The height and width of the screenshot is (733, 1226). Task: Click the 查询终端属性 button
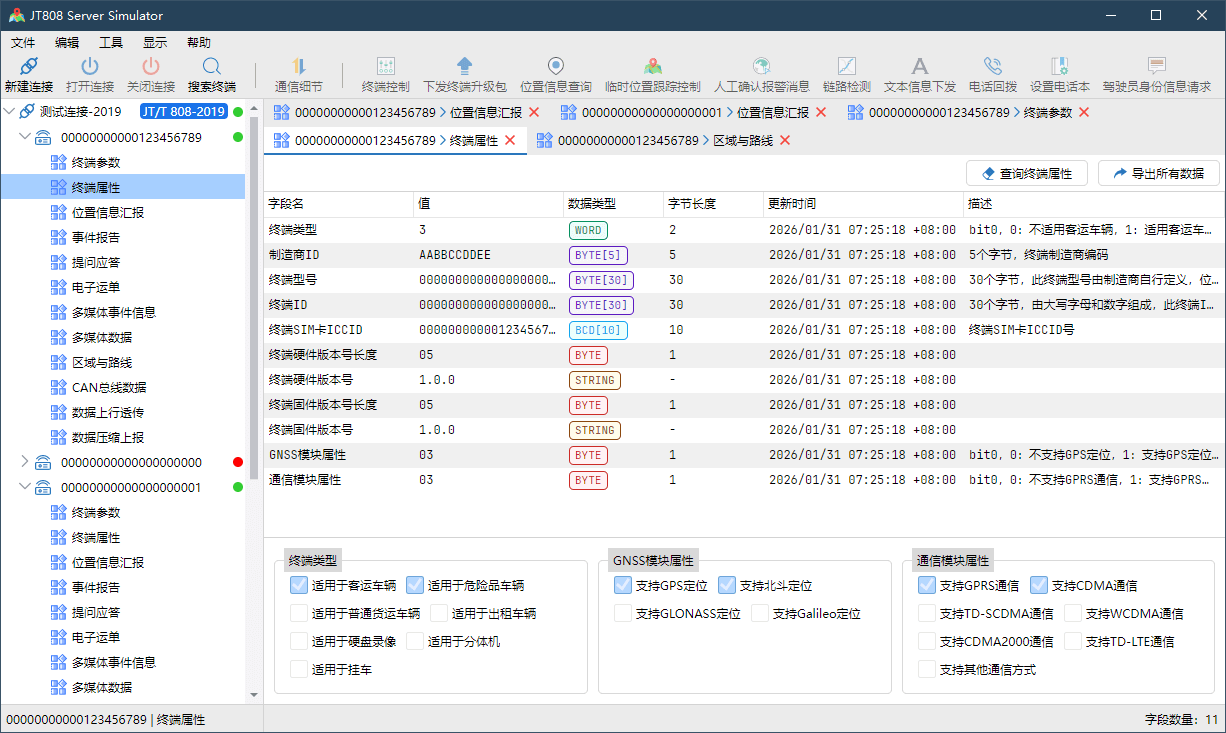1026,173
